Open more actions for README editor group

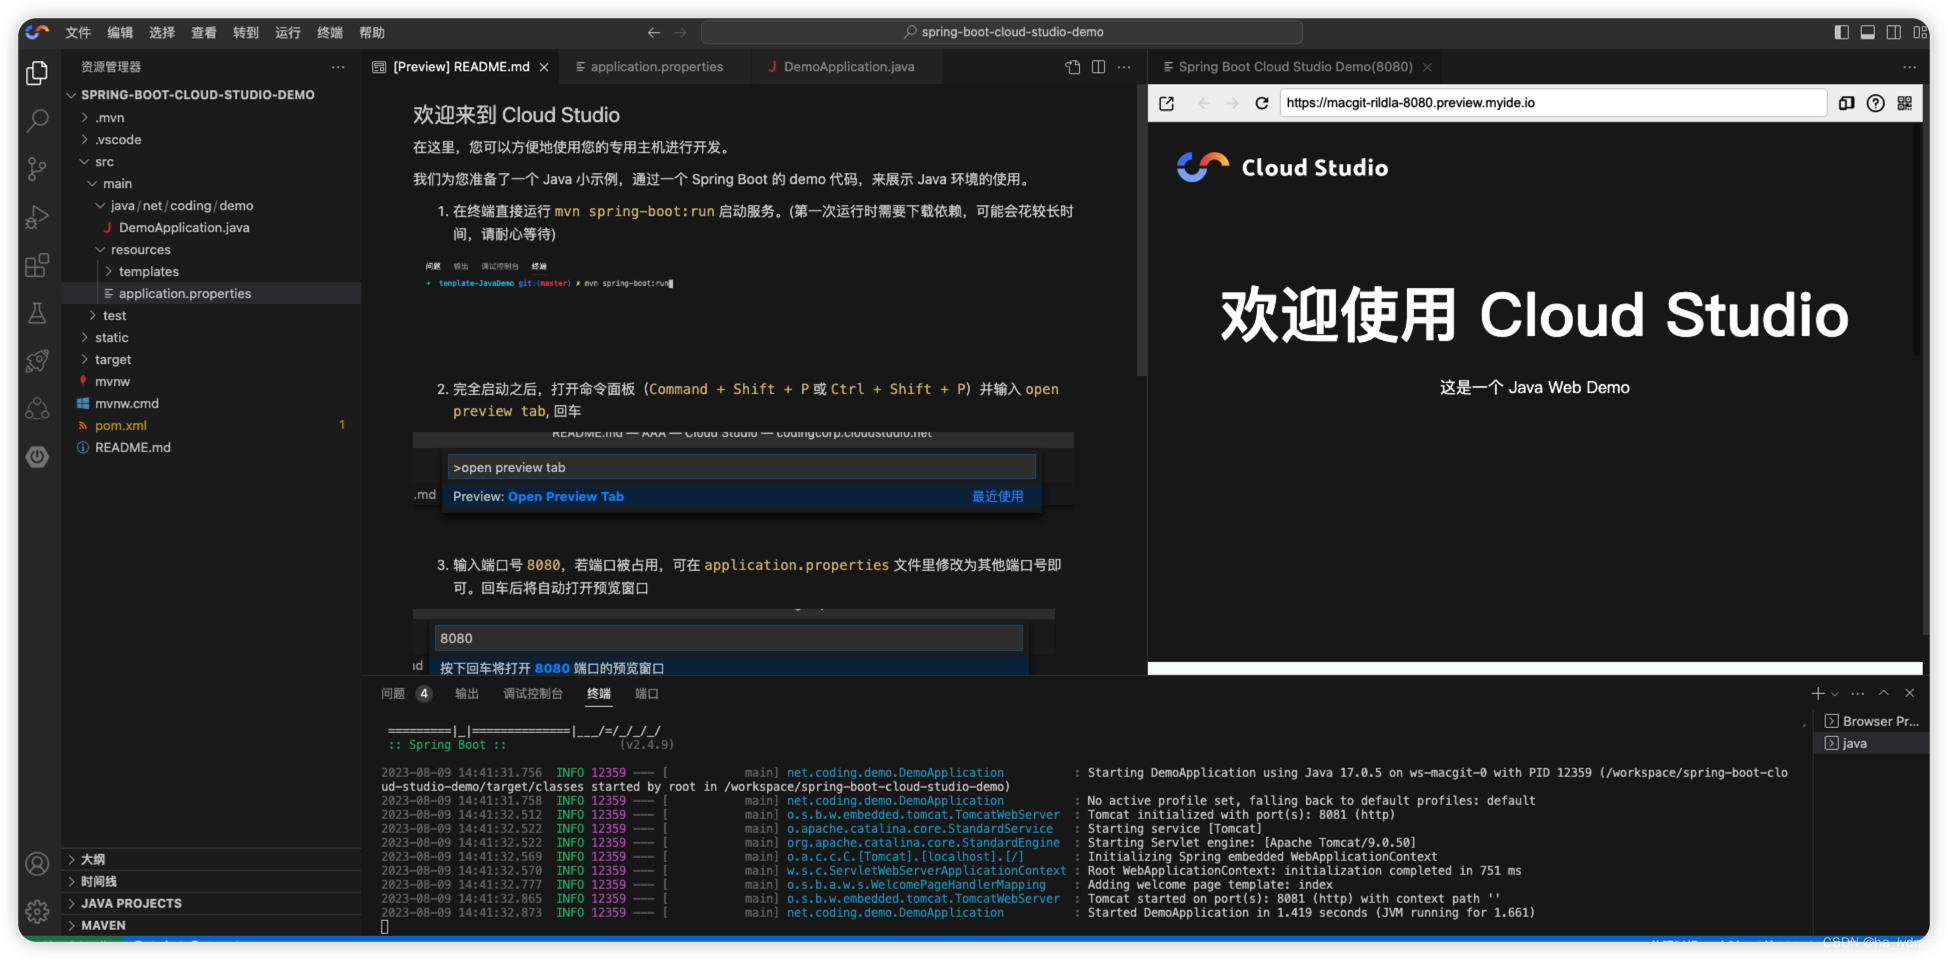click(1124, 67)
